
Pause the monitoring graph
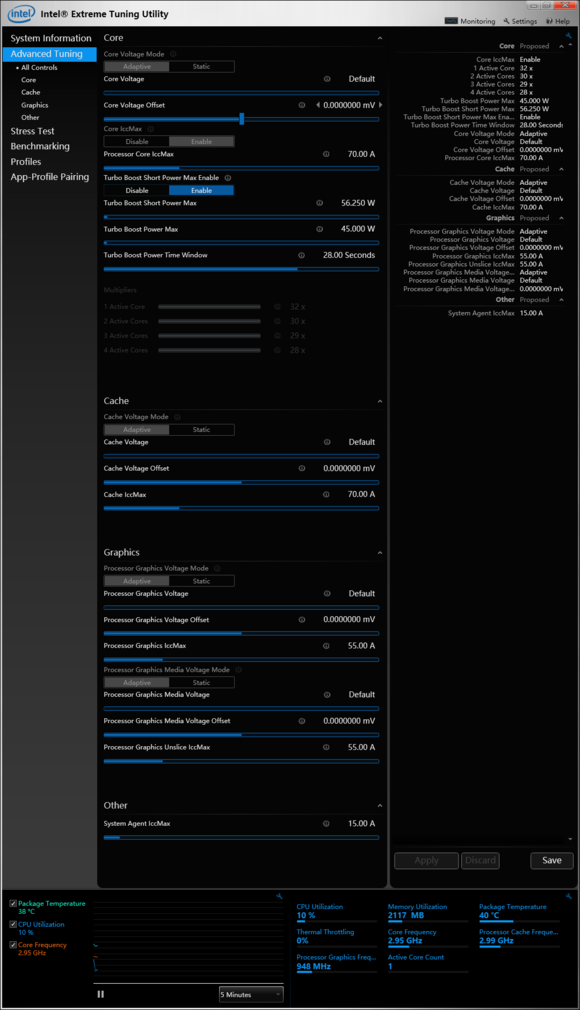coord(101,994)
